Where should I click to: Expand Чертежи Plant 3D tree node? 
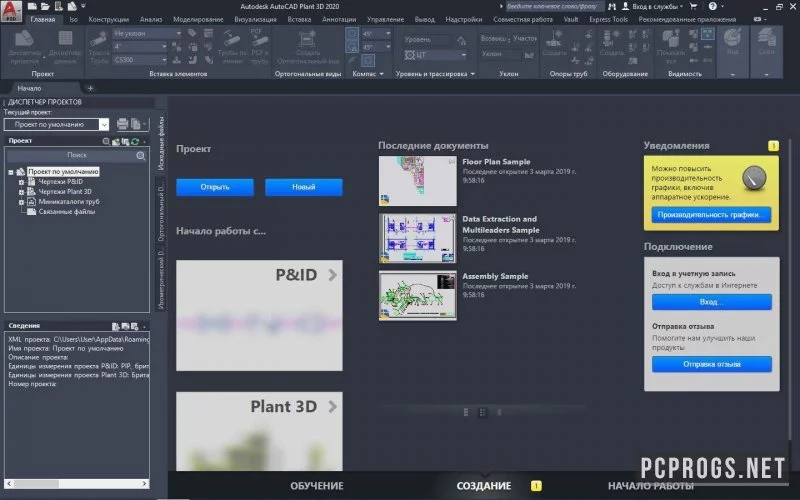[21, 192]
